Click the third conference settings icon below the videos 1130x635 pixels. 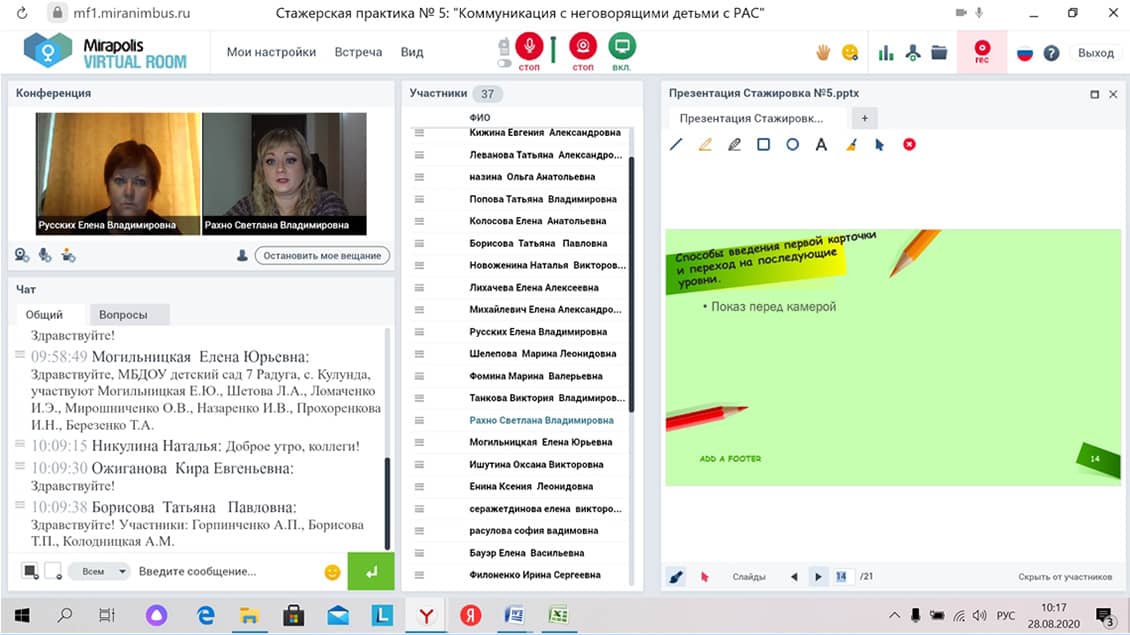point(68,255)
